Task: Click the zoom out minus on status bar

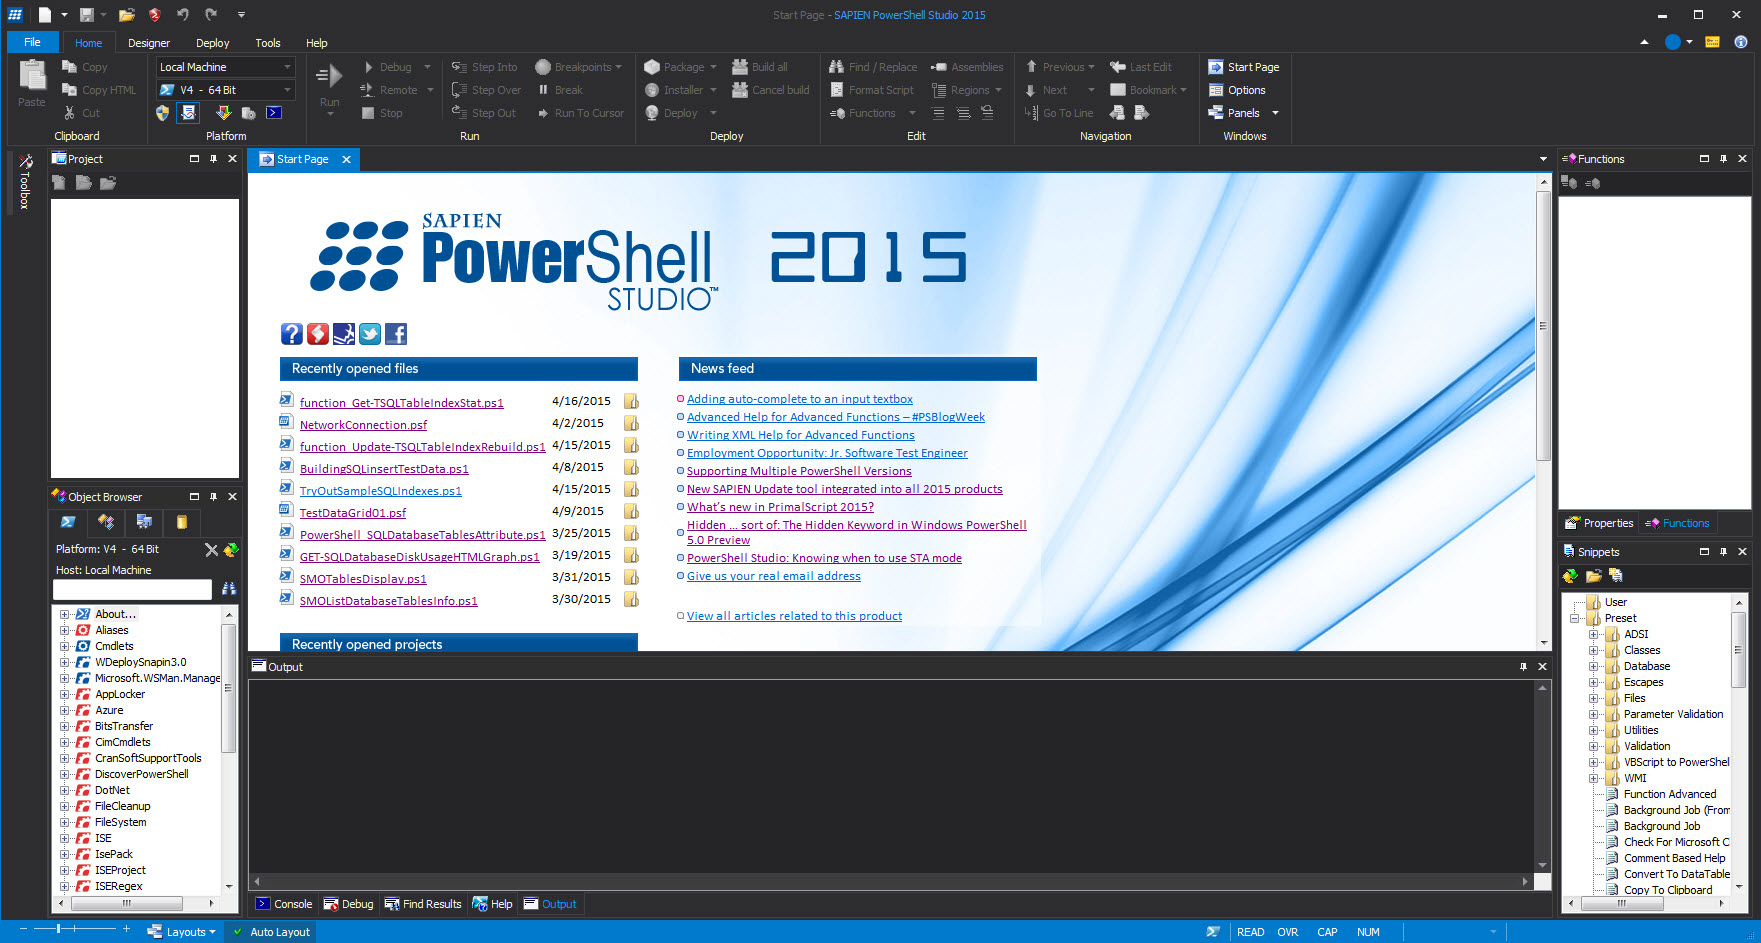Action: pyautogui.click(x=24, y=929)
